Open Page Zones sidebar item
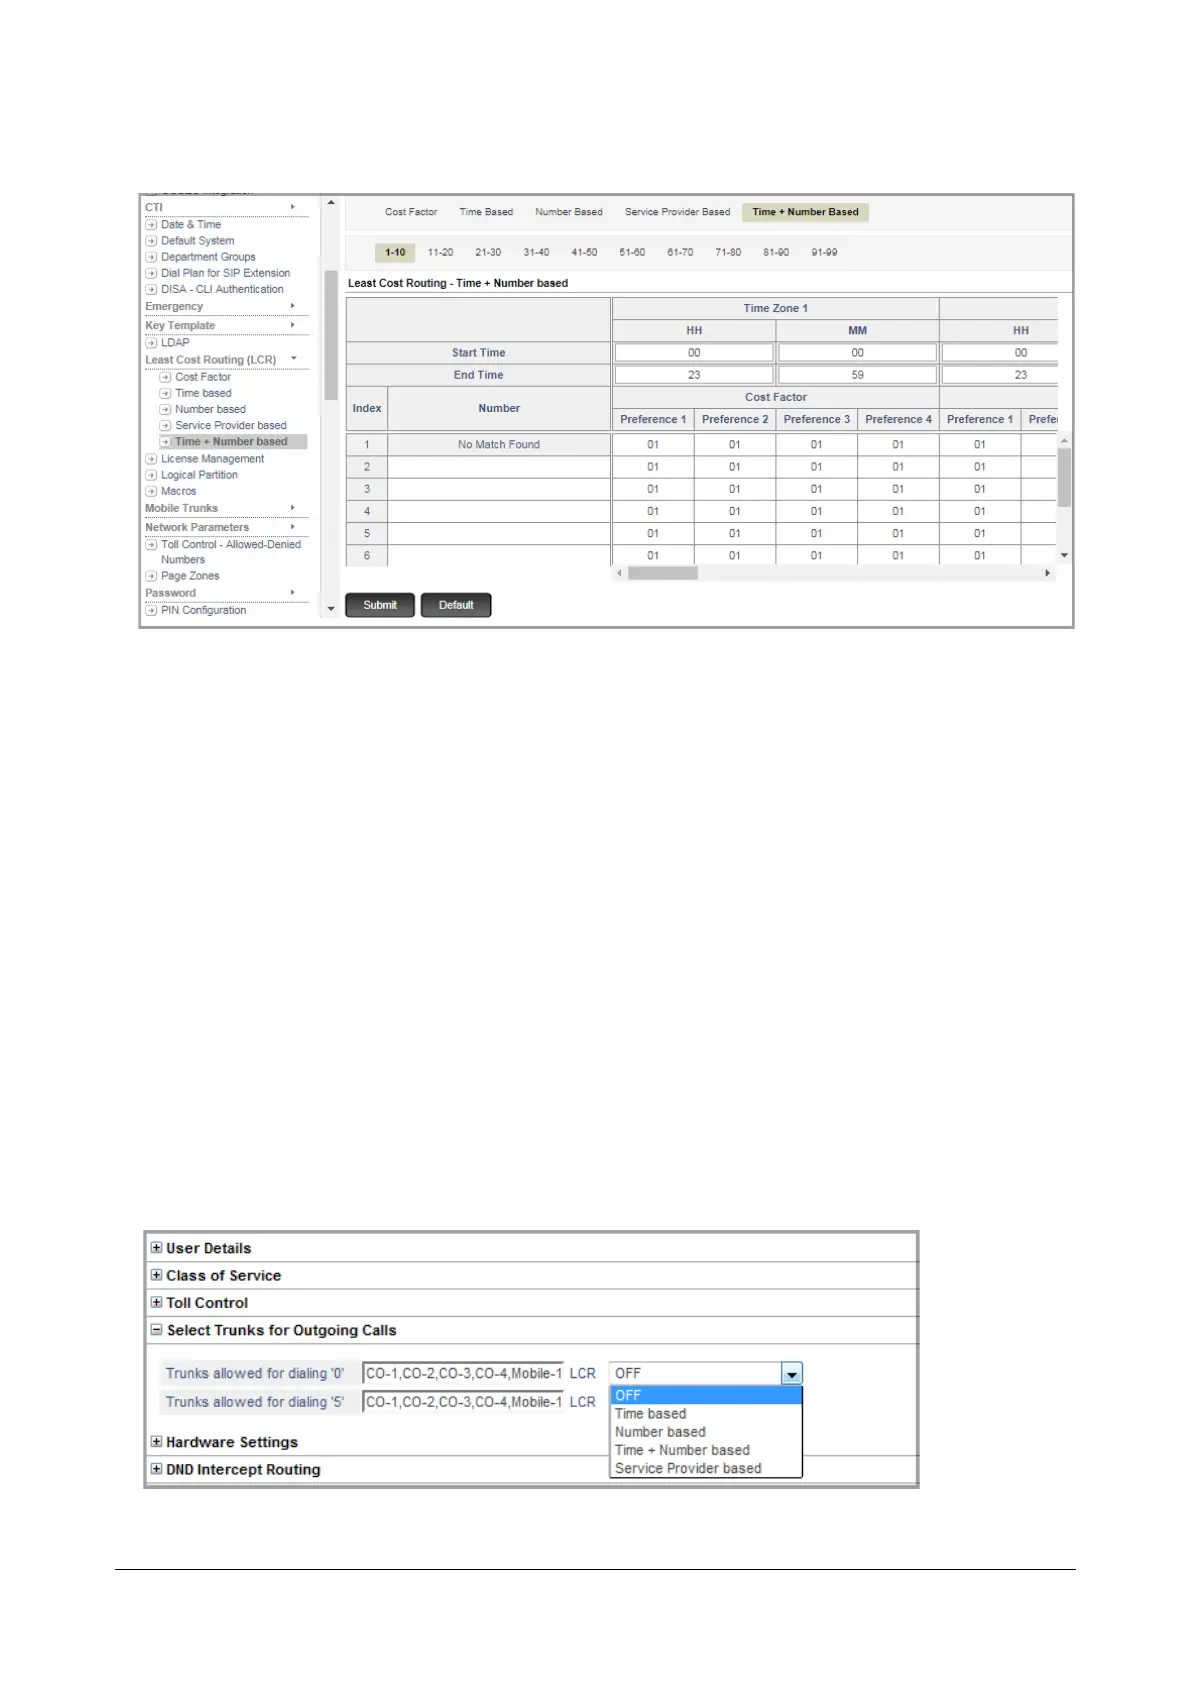The height and width of the screenshot is (1684, 1190). [190, 576]
